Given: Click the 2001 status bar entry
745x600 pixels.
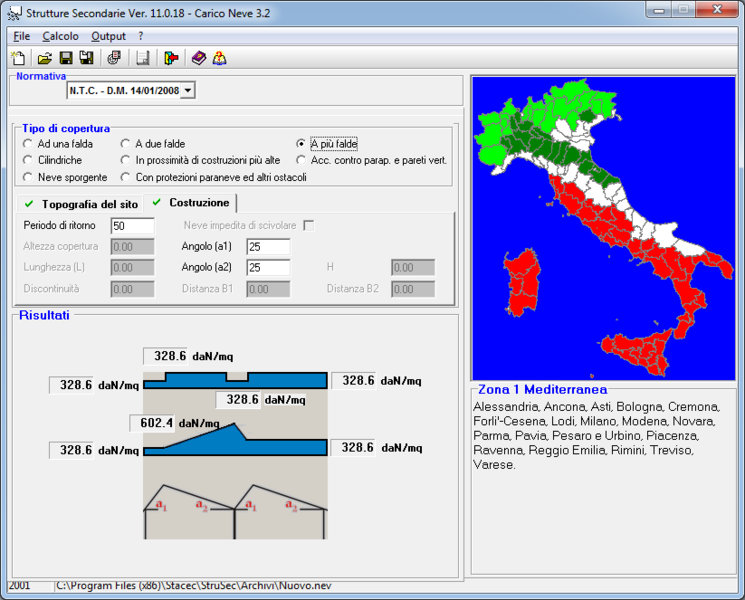Looking at the screenshot, I should (19, 586).
